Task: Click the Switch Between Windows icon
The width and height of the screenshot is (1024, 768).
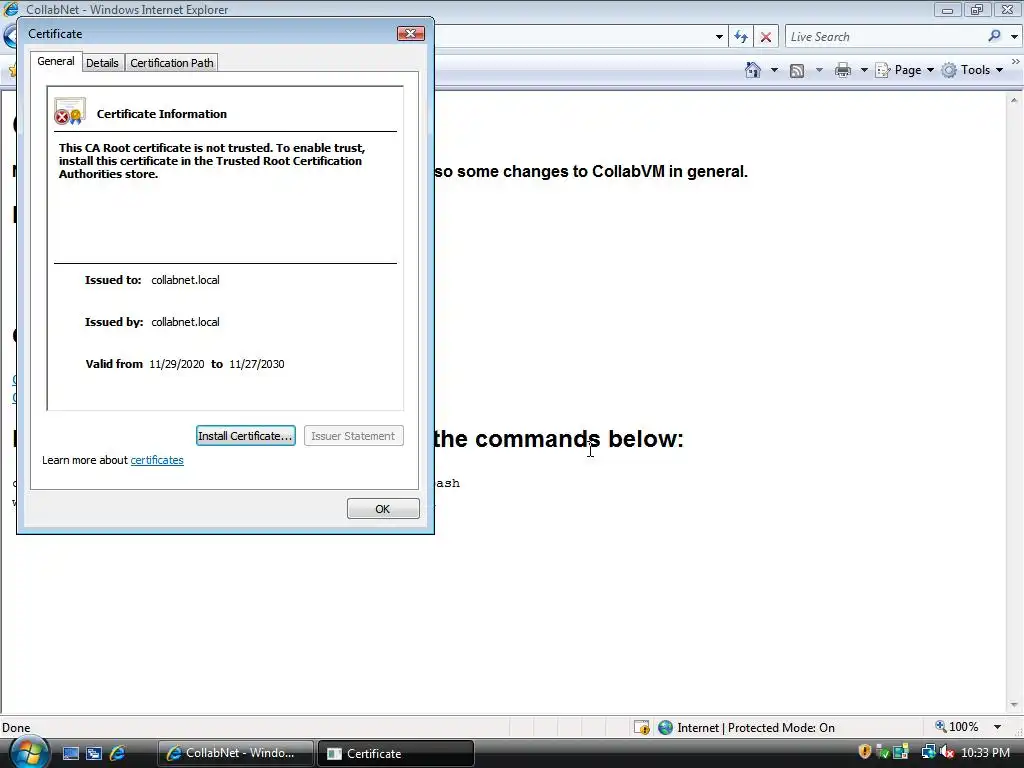Action: click(x=94, y=754)
